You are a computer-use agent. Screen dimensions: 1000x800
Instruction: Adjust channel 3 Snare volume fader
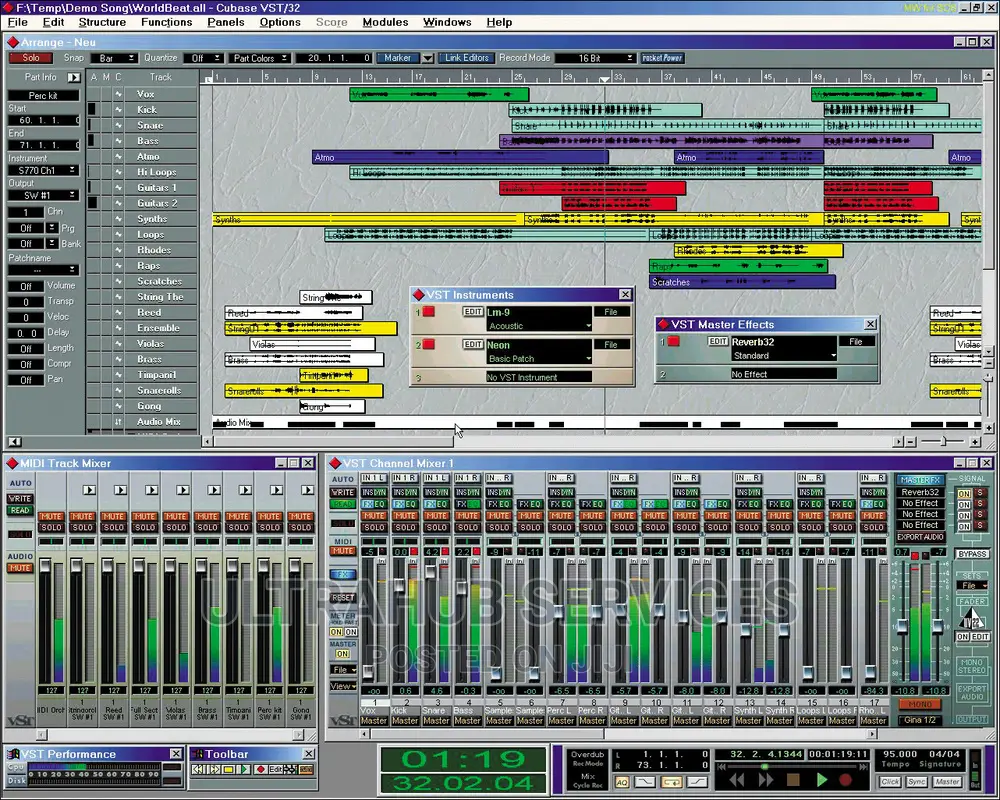click(430, 572)
